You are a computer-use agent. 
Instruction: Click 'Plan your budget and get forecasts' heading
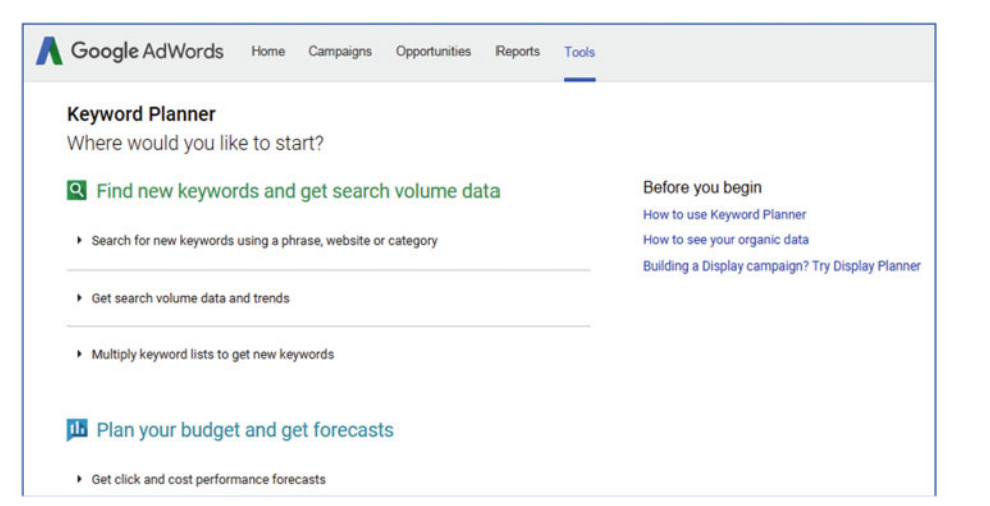pos(245,430)
